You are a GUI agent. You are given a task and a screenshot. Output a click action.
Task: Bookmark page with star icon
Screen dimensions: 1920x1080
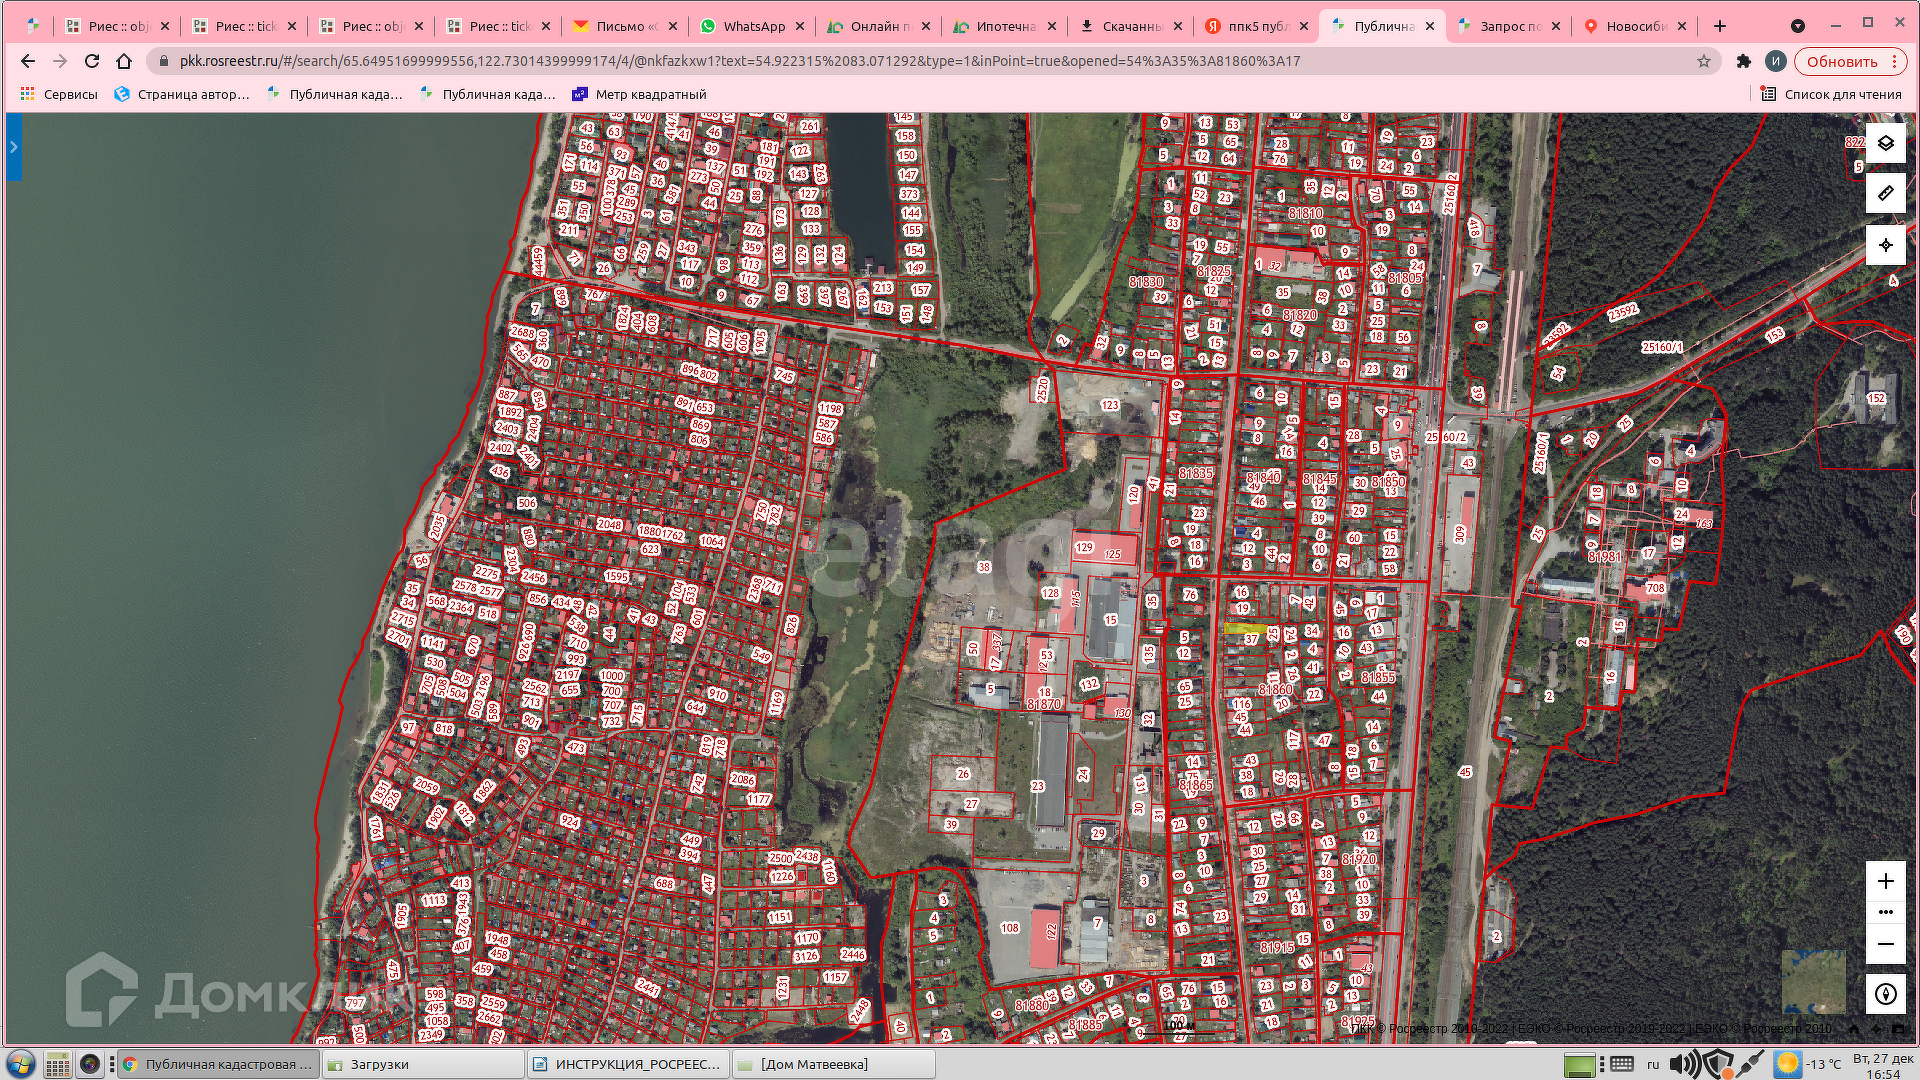click(1704, 61)
